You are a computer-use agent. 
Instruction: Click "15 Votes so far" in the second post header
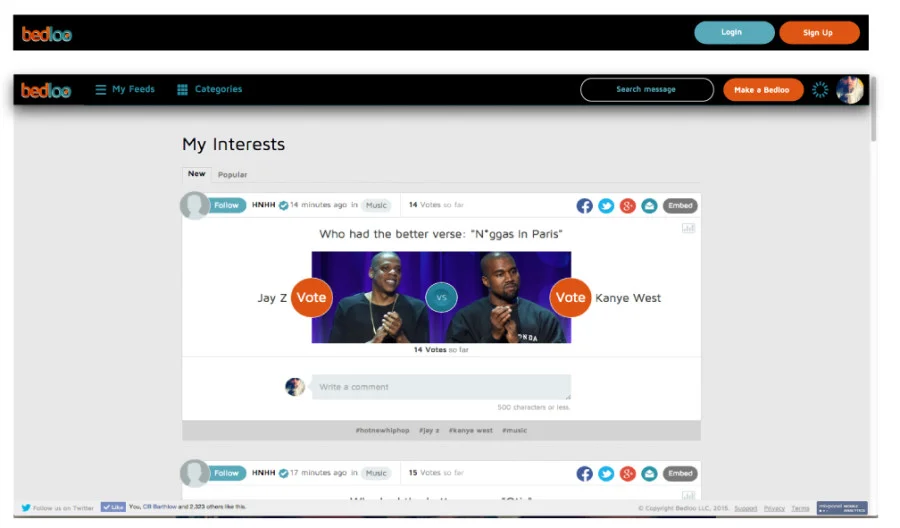pos(436,473)
